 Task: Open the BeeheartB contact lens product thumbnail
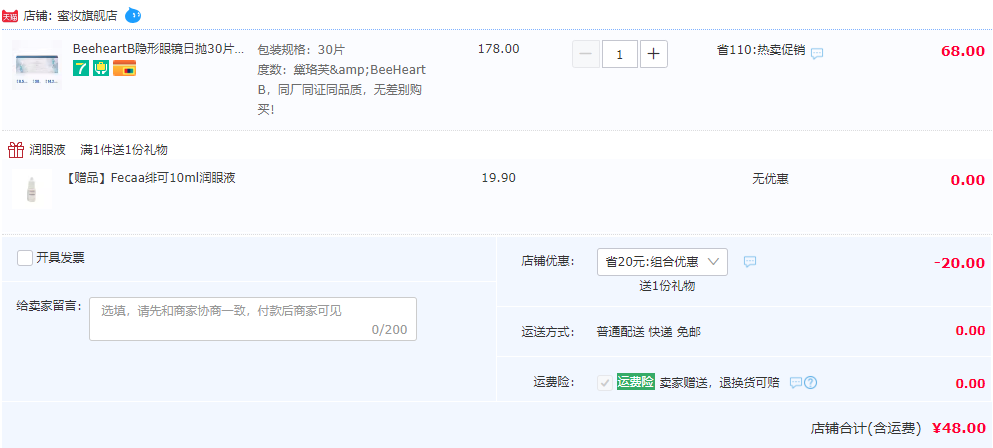(37, 65)
